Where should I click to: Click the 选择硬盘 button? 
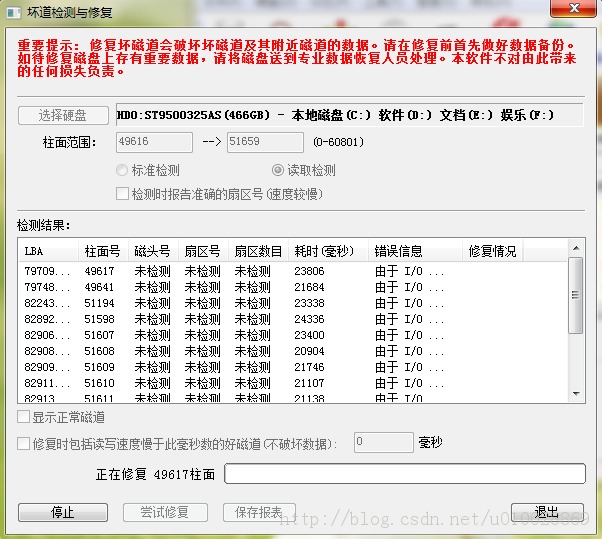(x=63, y=115)
